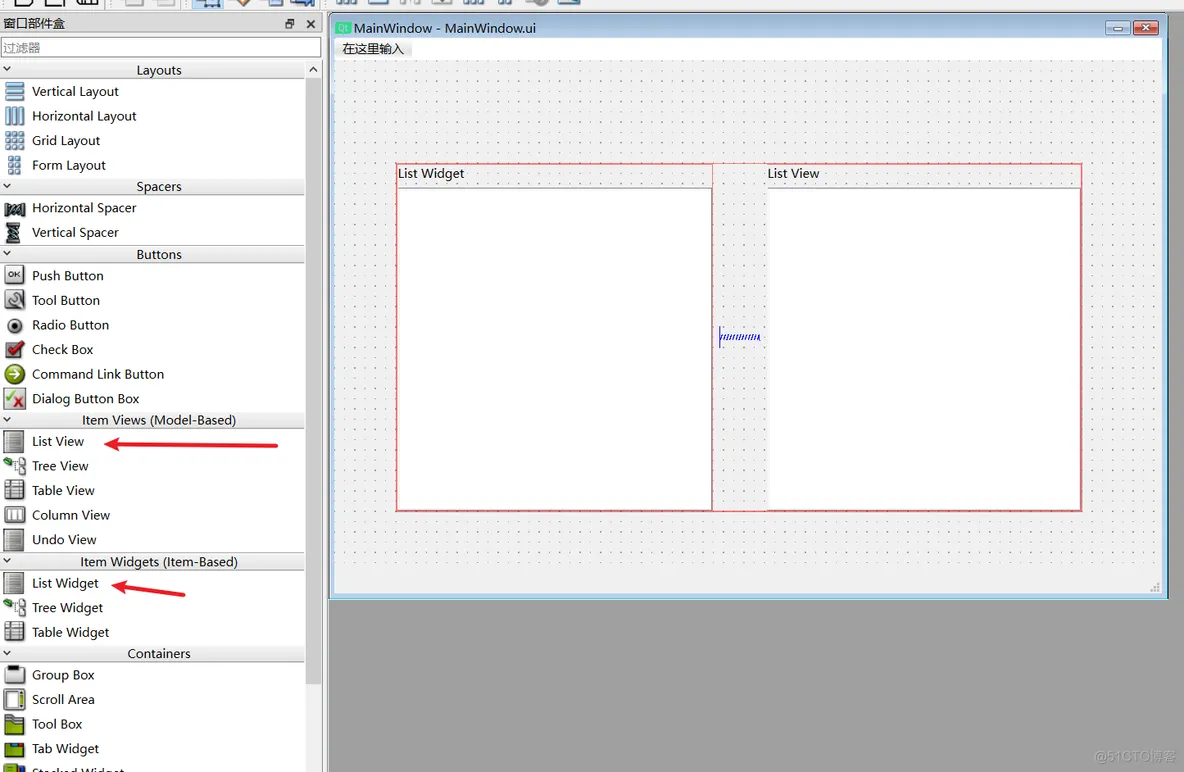This screenshot has height=772, width=1184.
Task: Select the Check Box widget entry
Action: tap(62, 350)
